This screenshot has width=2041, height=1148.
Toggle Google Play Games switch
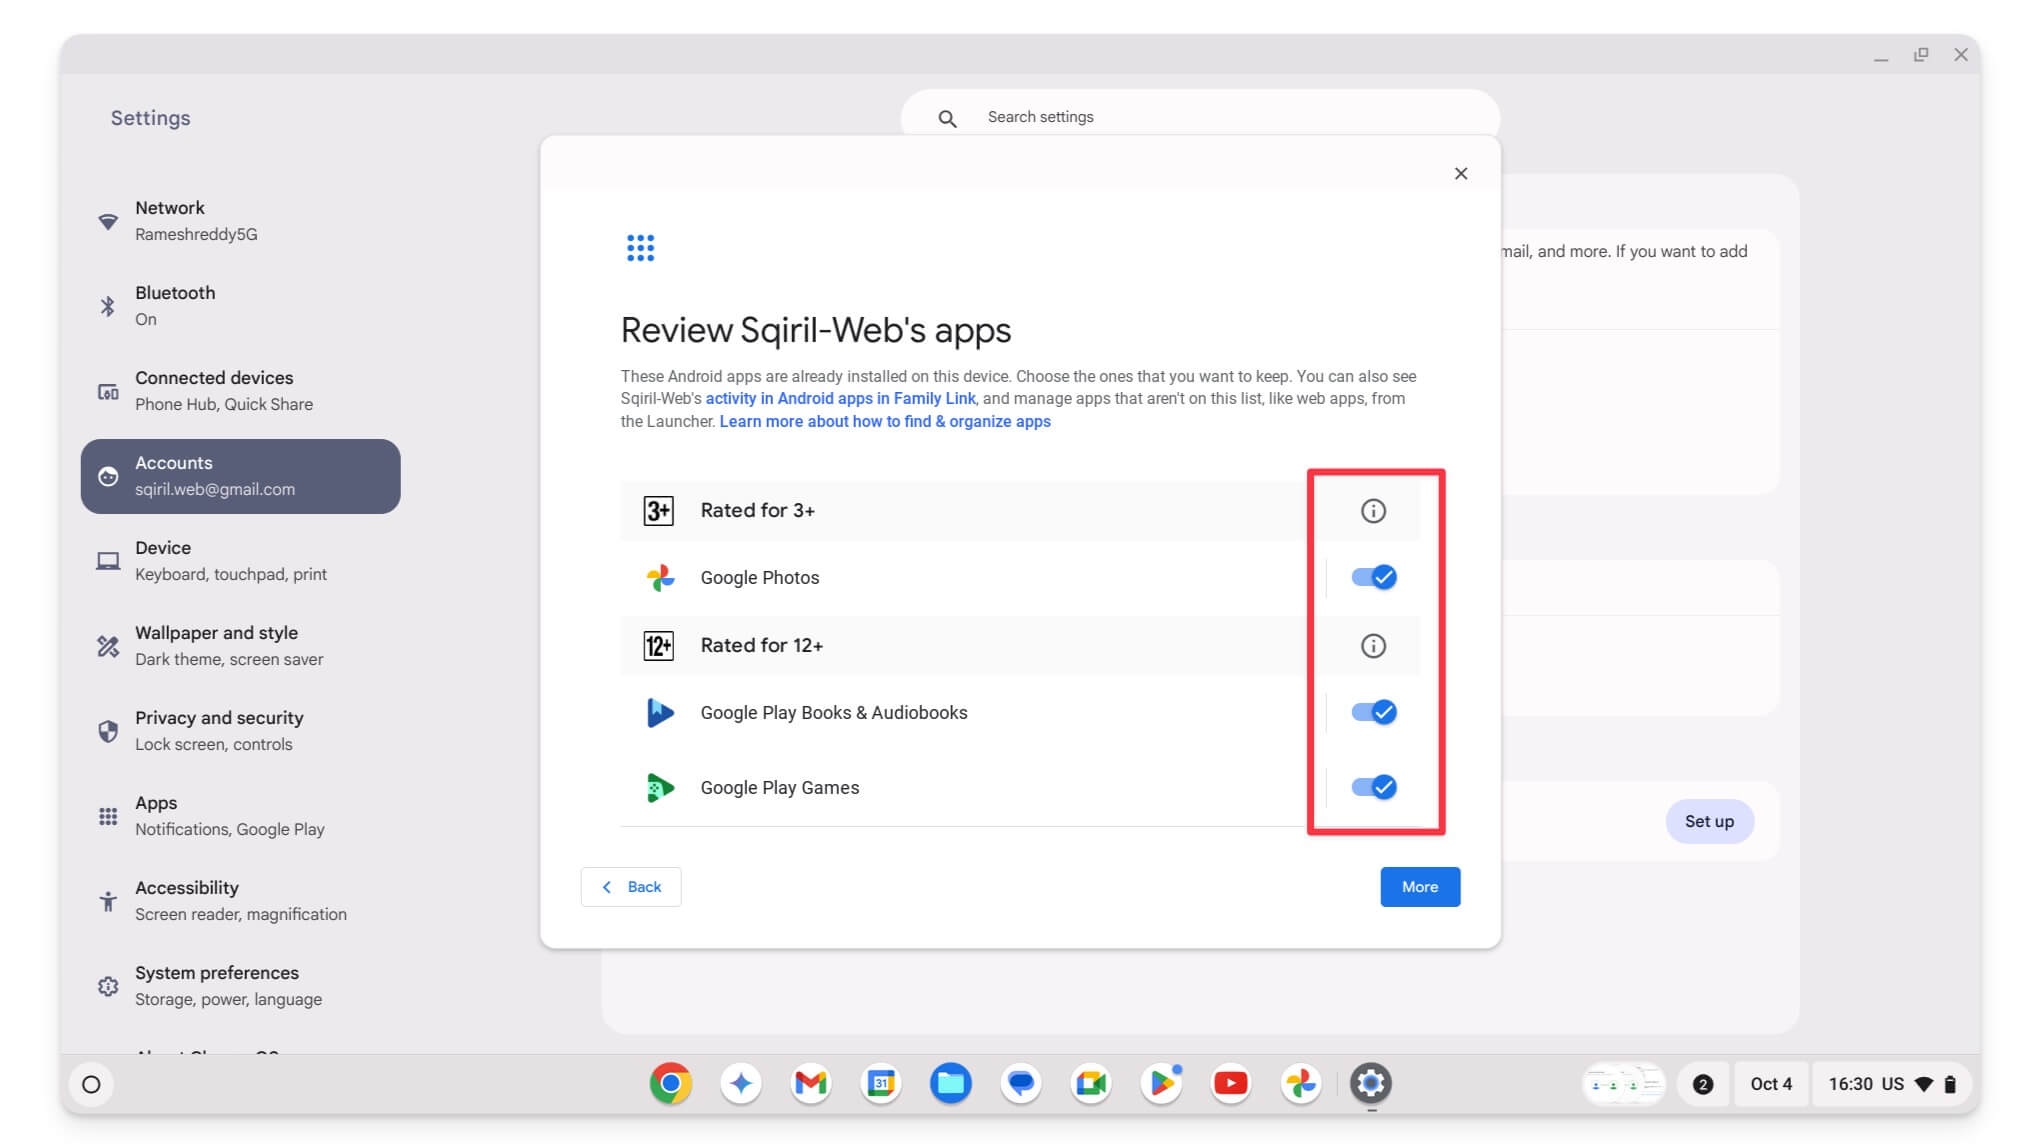click(x=1374, y=787)
